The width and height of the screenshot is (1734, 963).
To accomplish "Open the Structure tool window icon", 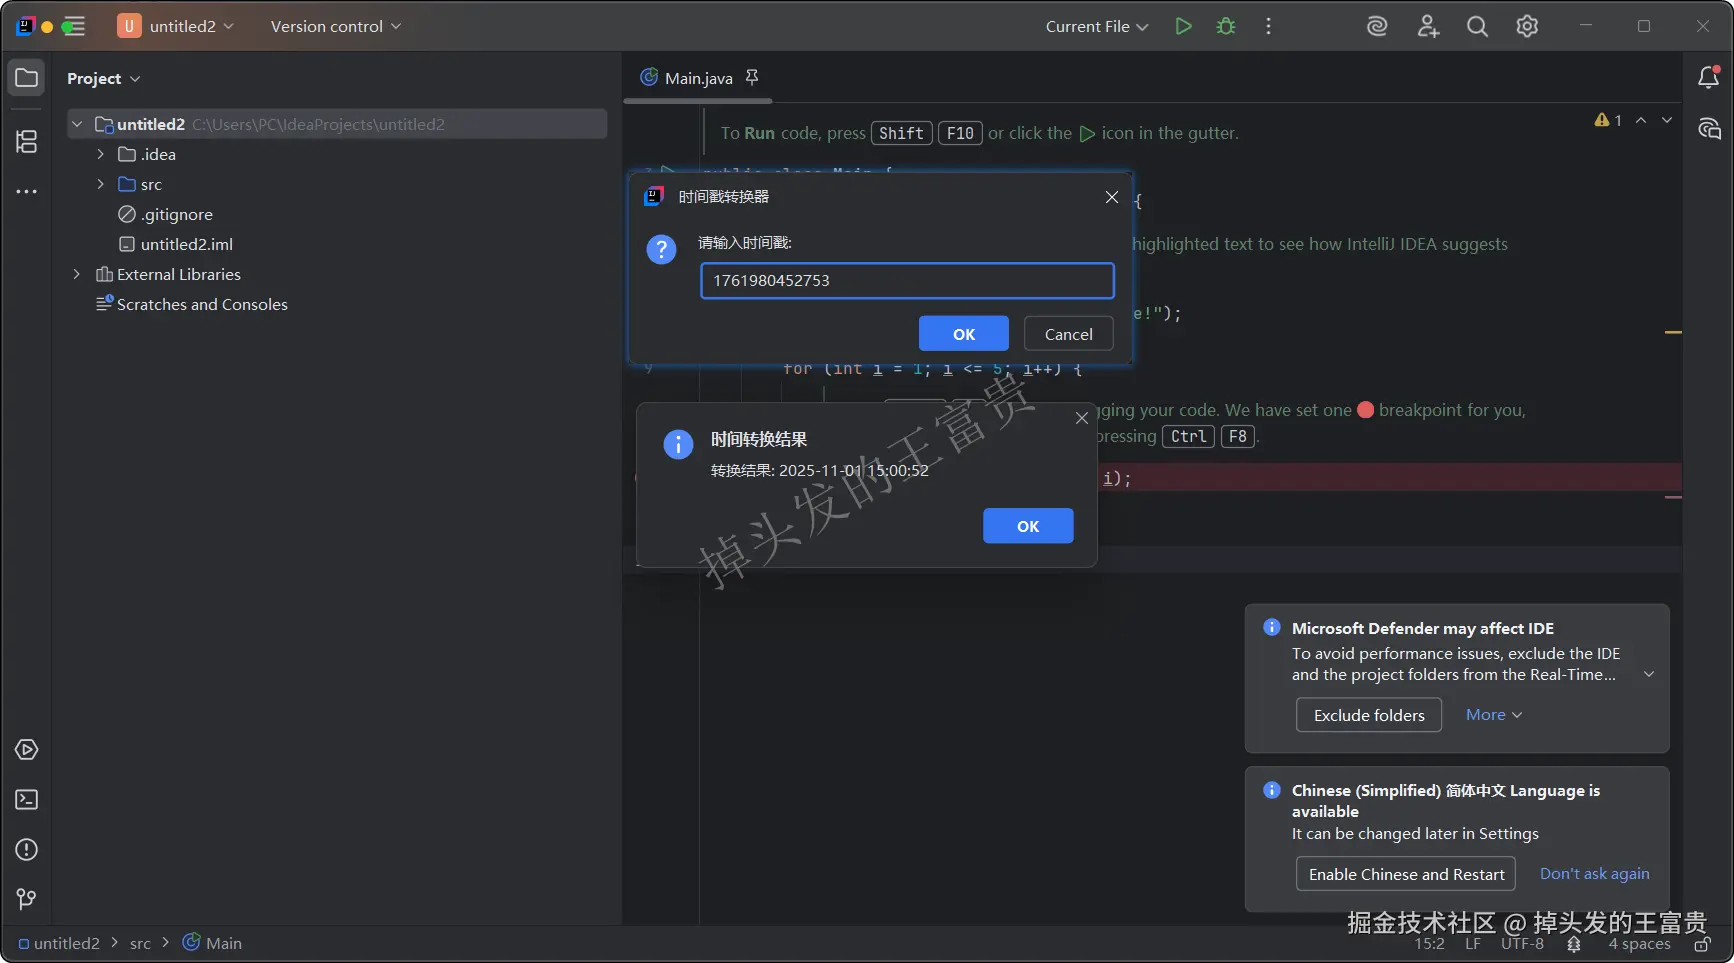I will [x=27, y=142].
